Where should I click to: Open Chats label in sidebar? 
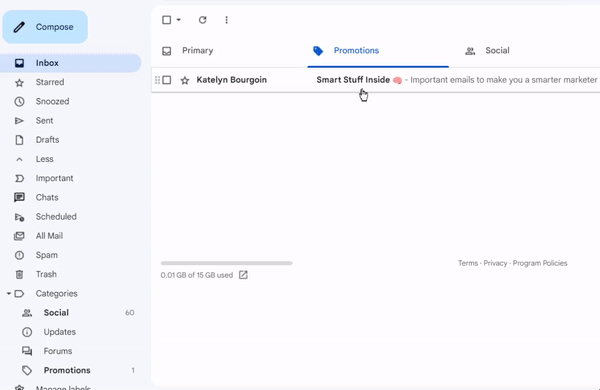tap(47, 197)
